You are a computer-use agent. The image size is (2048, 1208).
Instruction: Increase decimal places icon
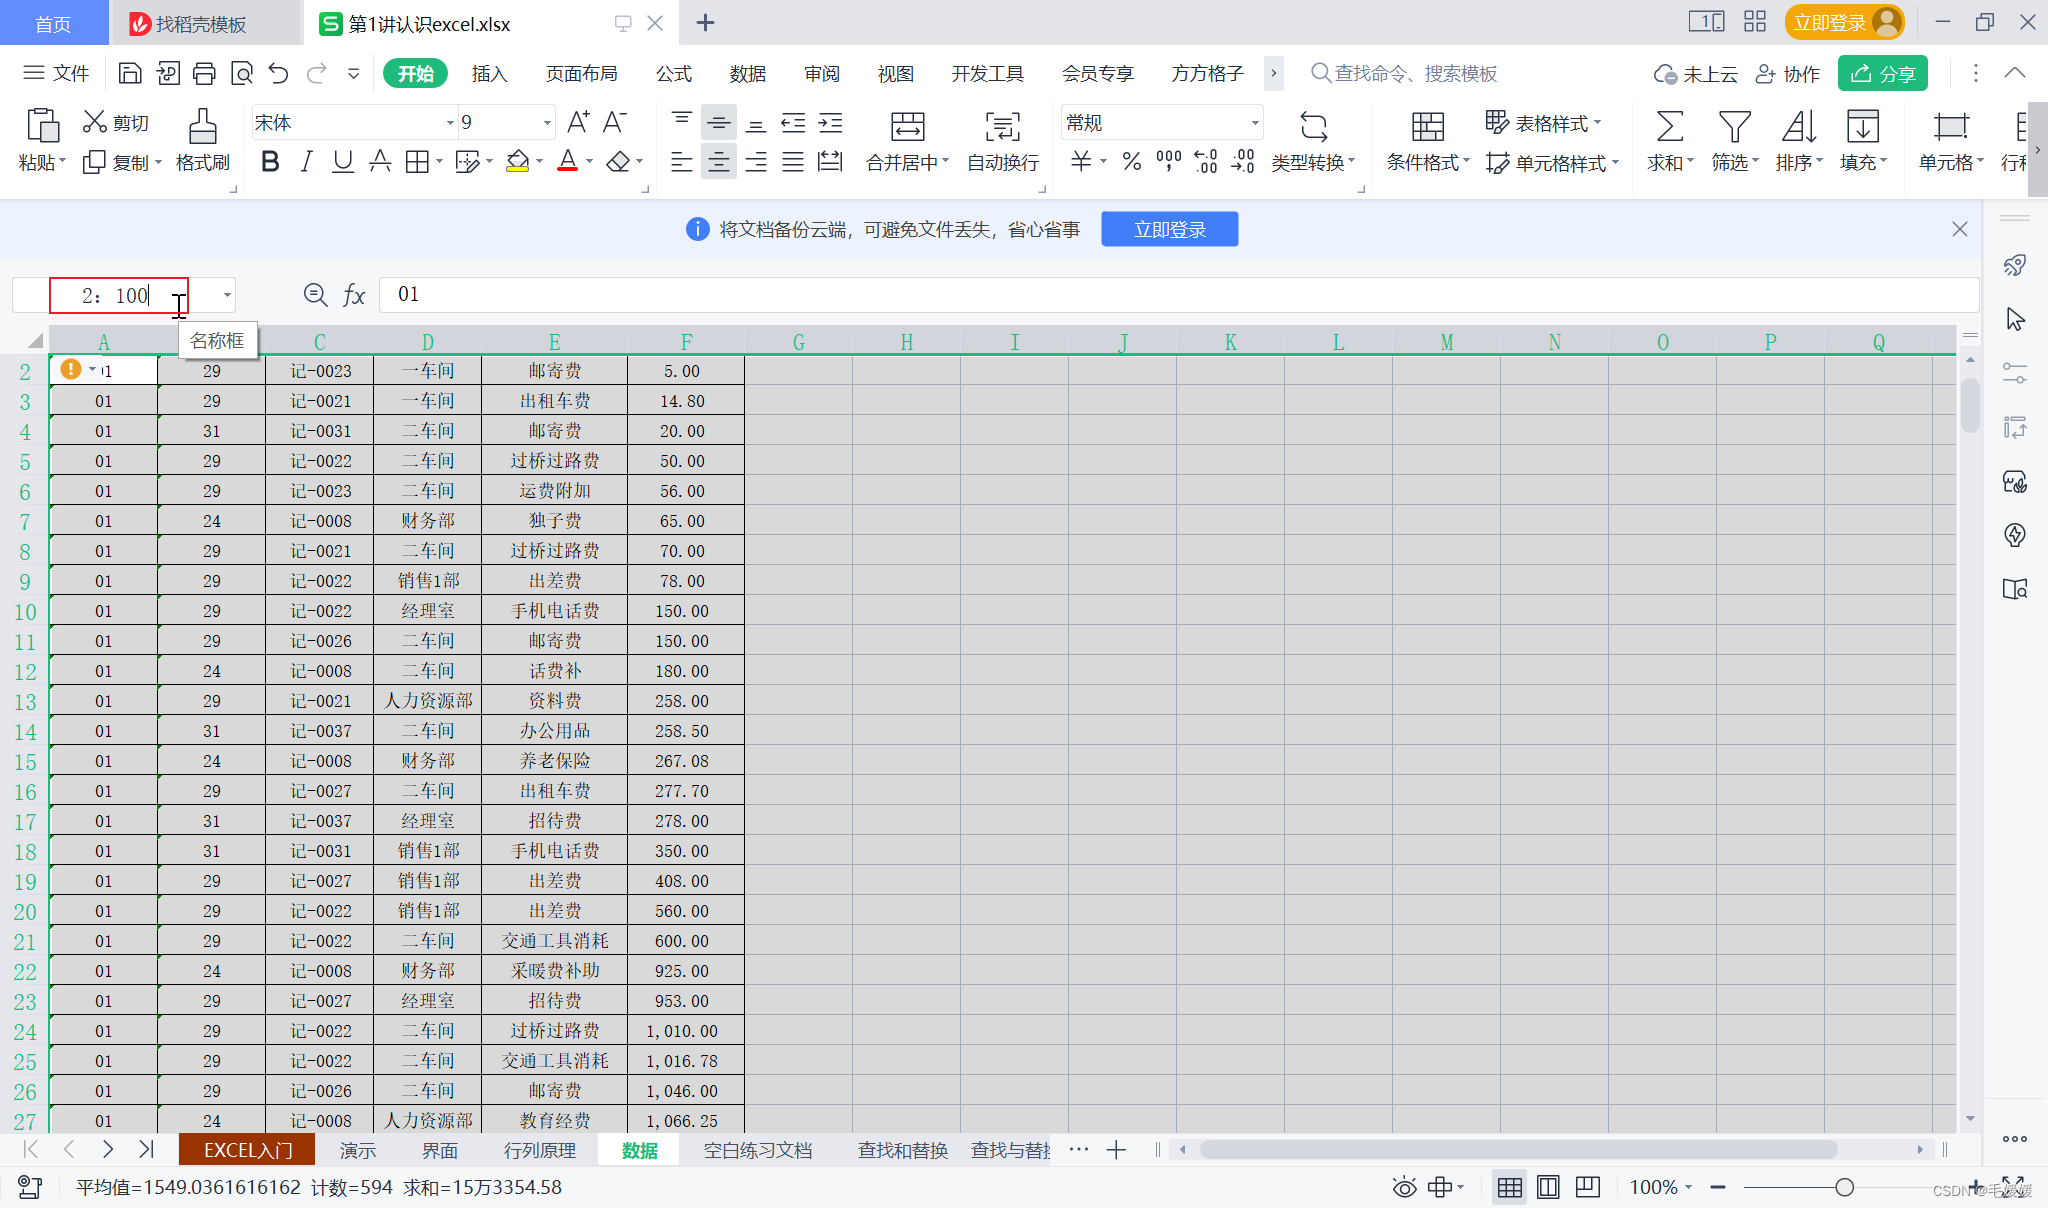tap(1206, 161)
